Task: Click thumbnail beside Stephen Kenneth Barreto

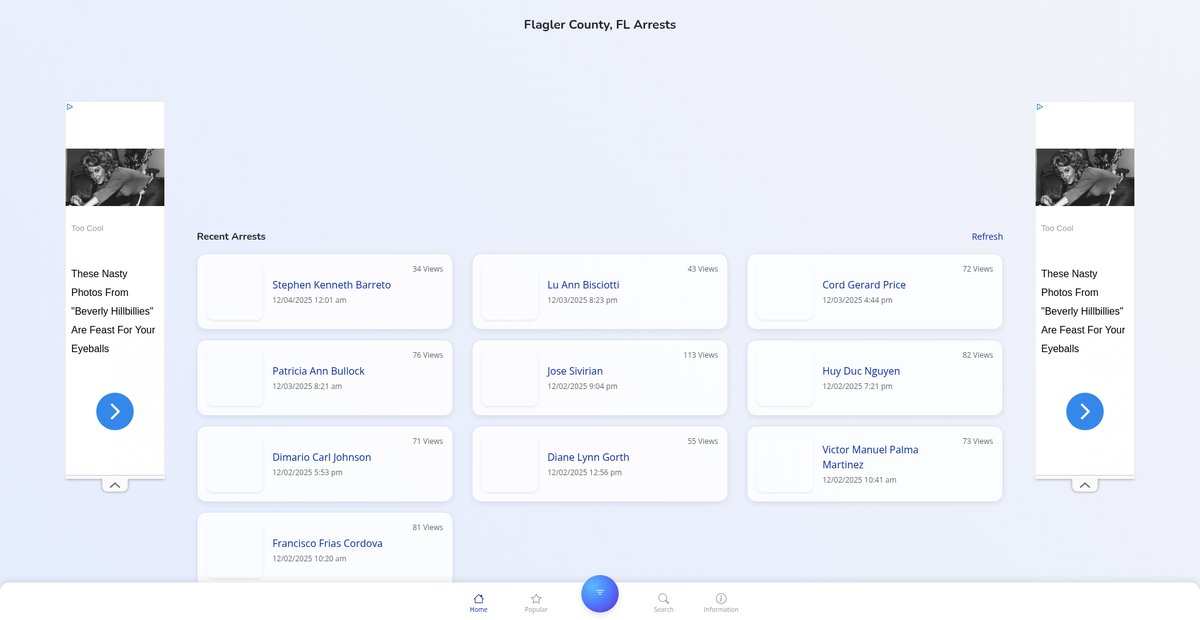Action: [x=235, y=292]
